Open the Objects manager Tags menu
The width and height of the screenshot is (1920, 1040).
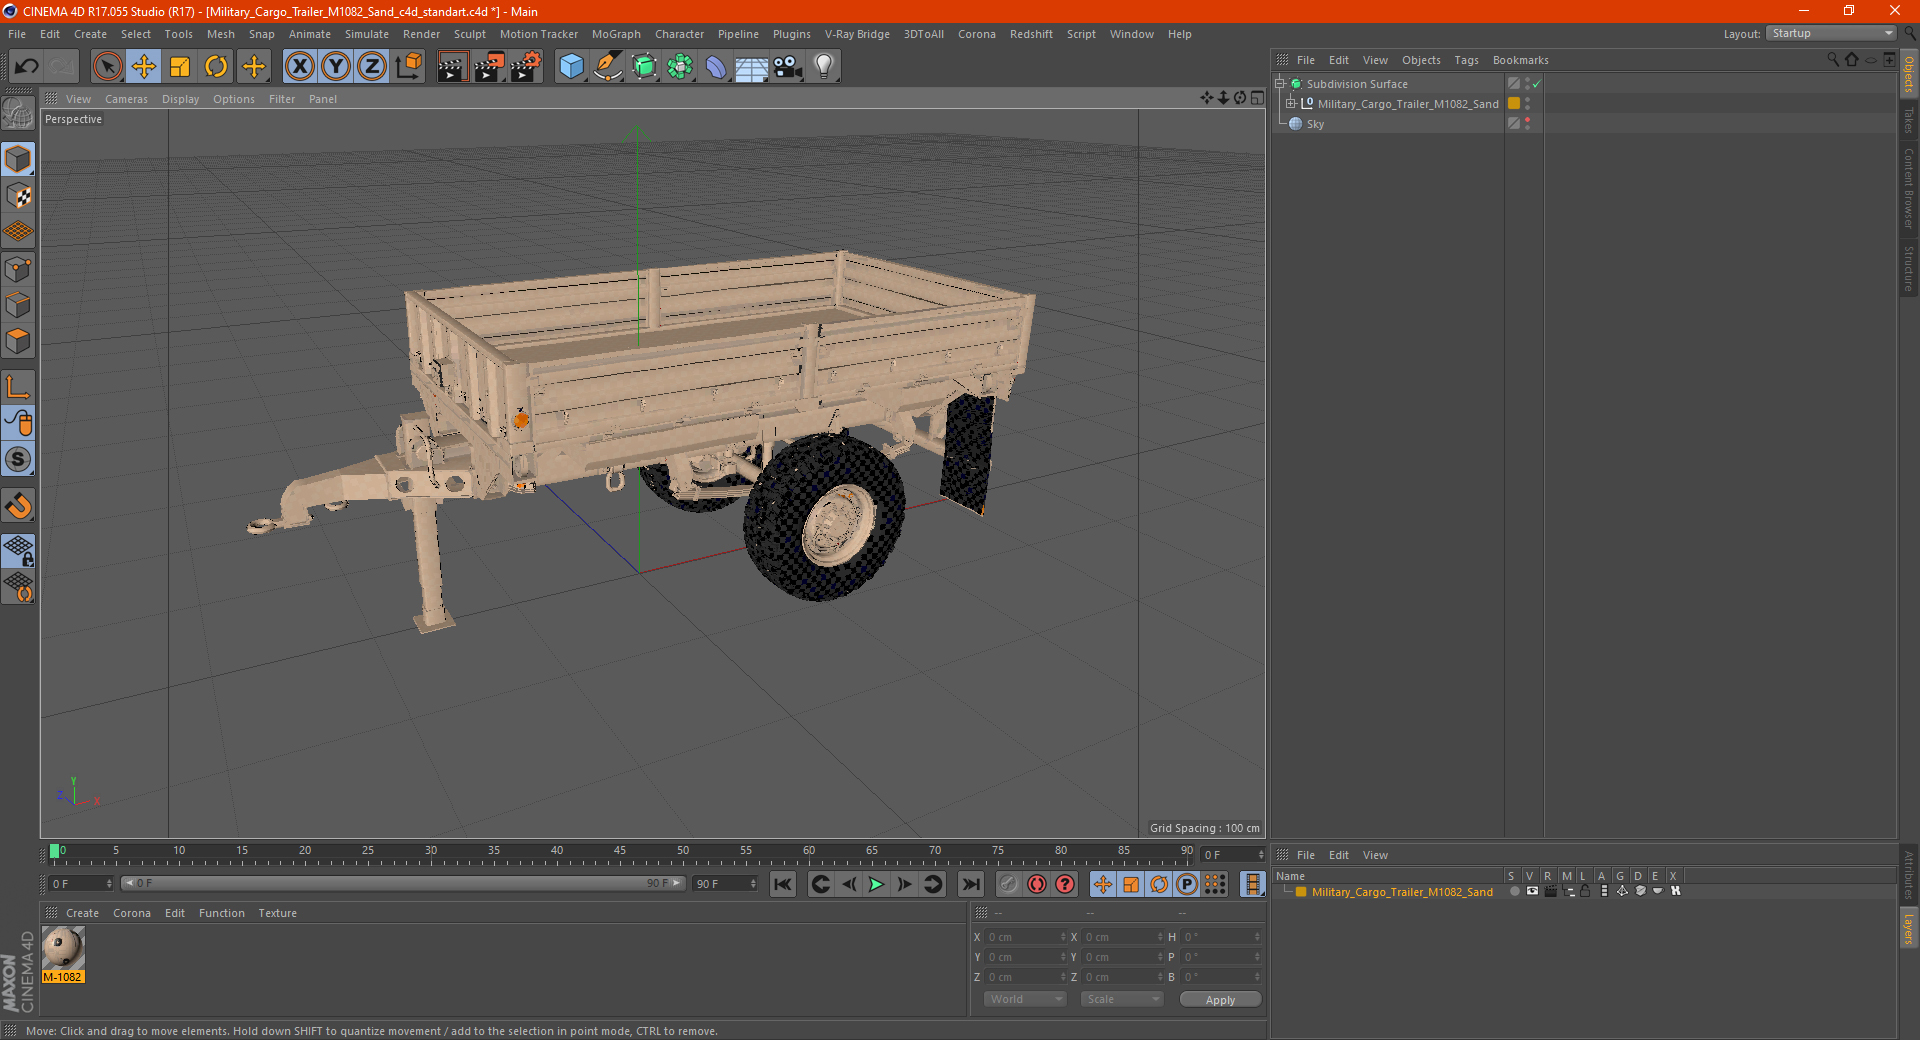click(x=1466, y=60)
